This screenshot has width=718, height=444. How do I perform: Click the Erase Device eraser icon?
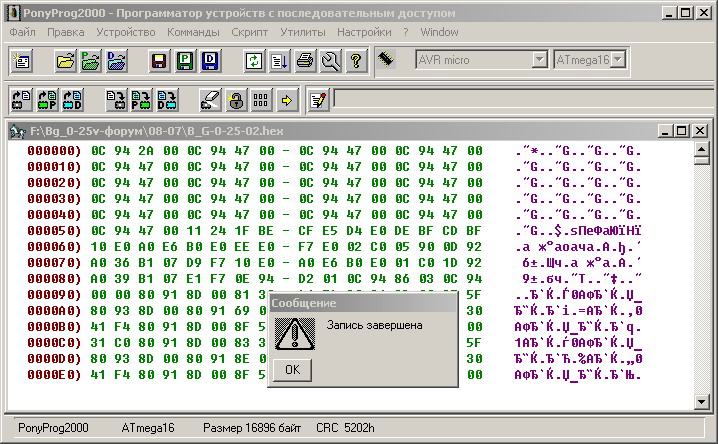tap(210, 100)
